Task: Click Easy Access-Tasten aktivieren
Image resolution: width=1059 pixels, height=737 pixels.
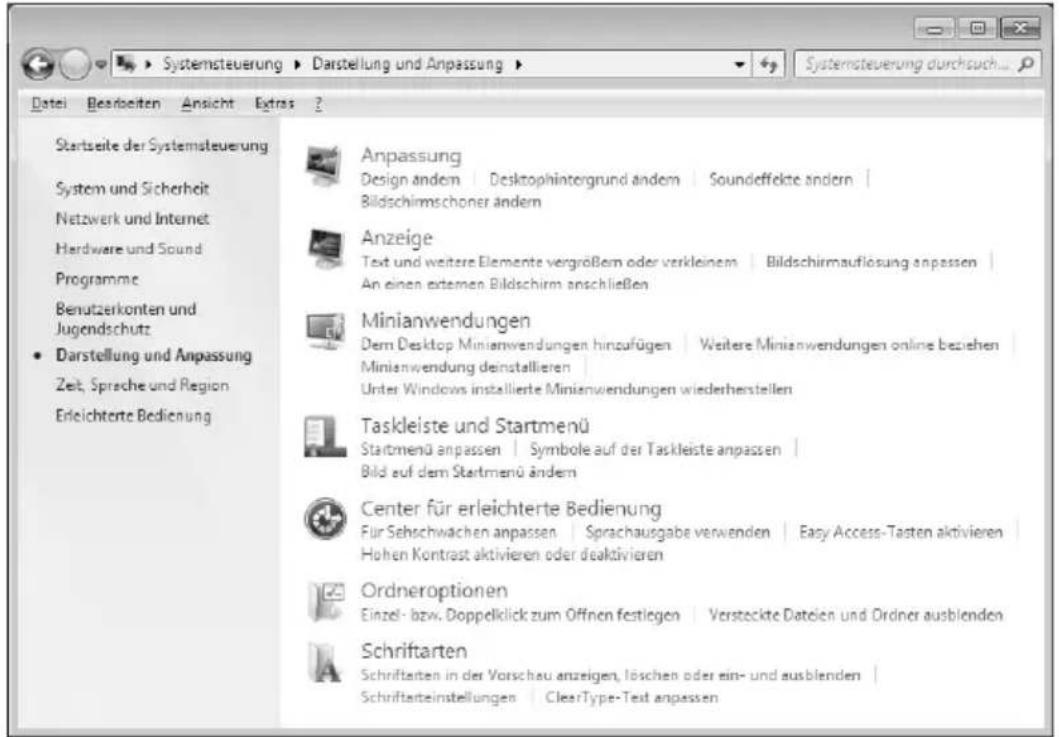Action: point(901,532)
